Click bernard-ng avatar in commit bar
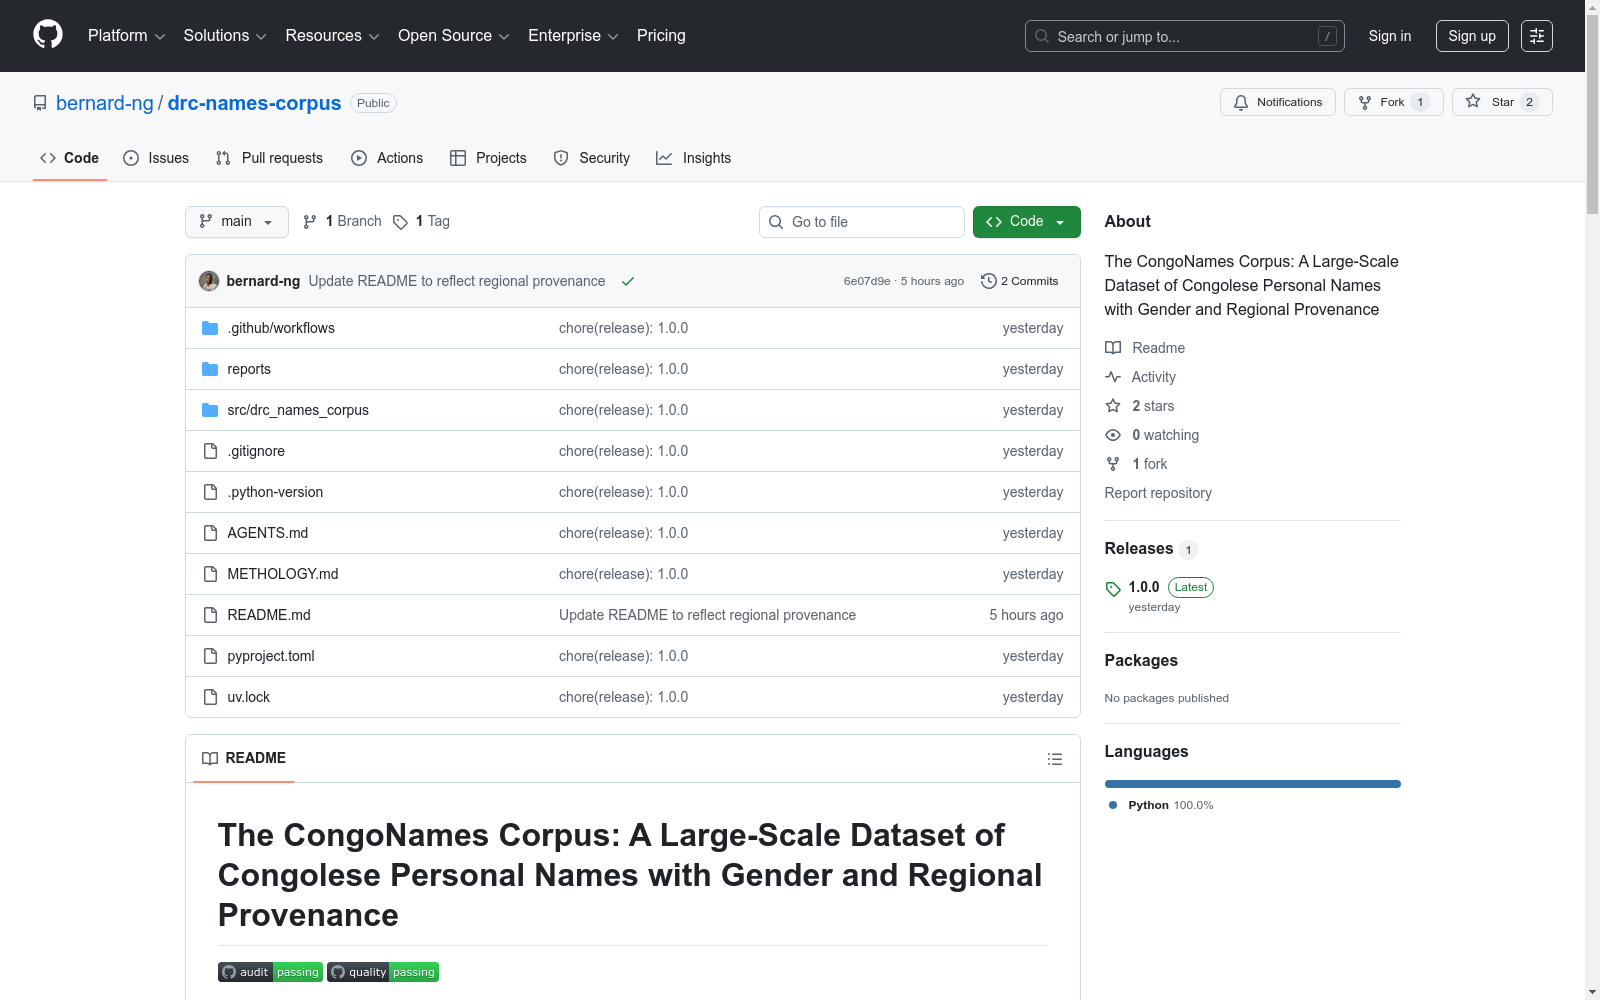 tap(209, 281)
